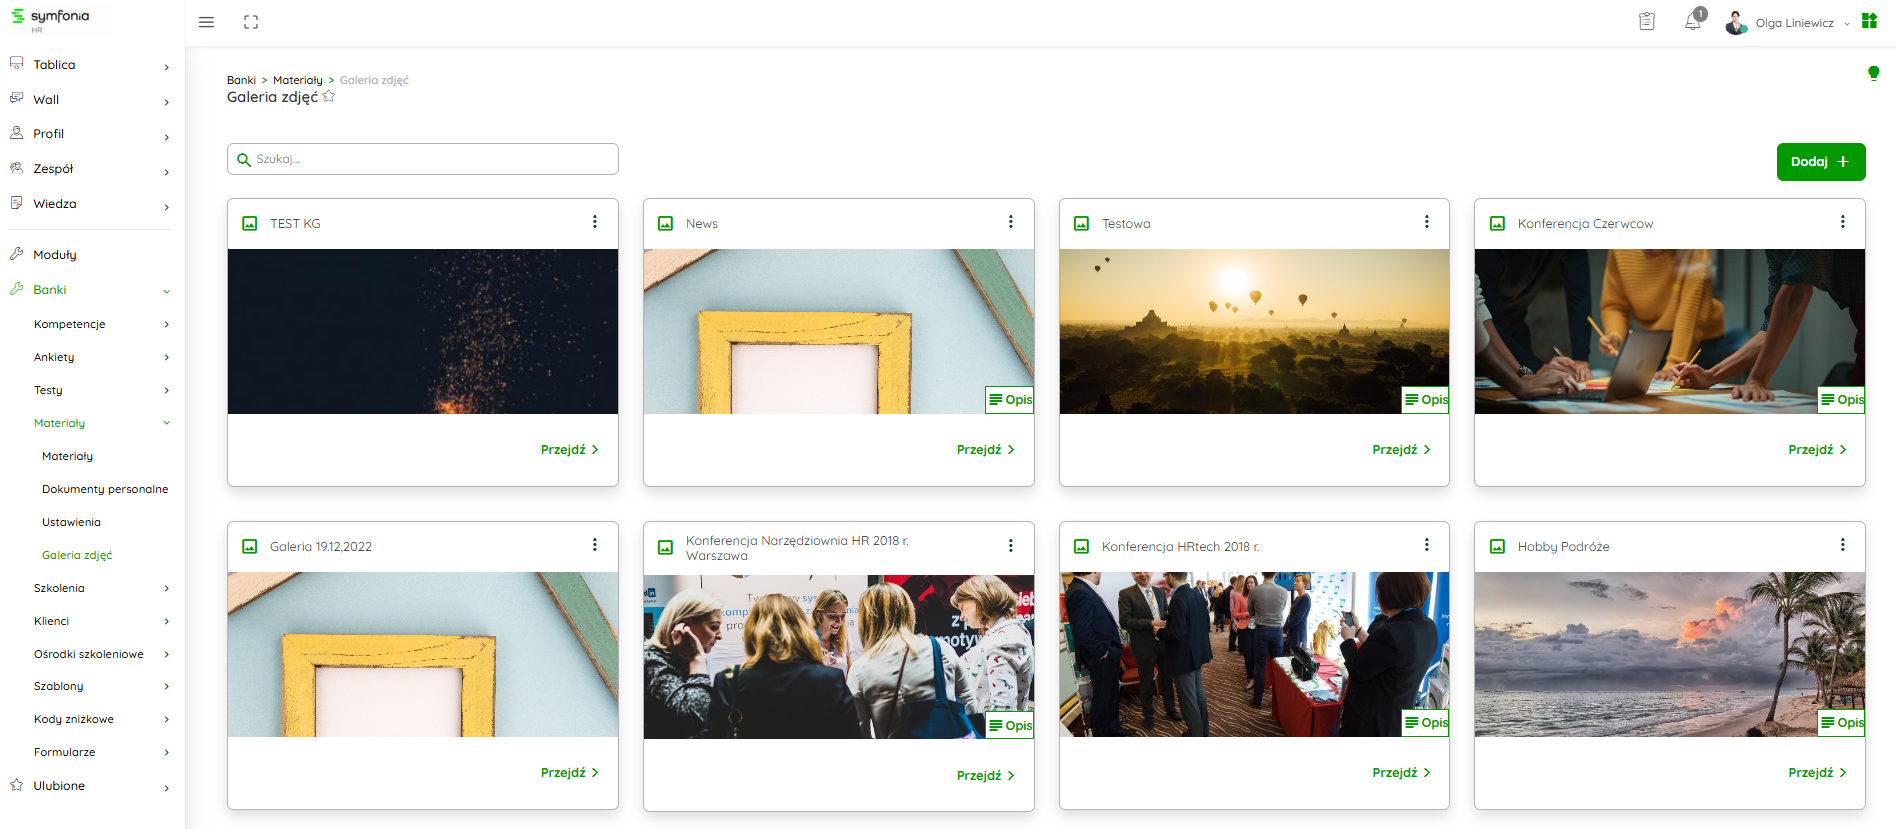Open Dokumenty personalne in sidebar
1896x829 pixels.
tap(105, 489)
